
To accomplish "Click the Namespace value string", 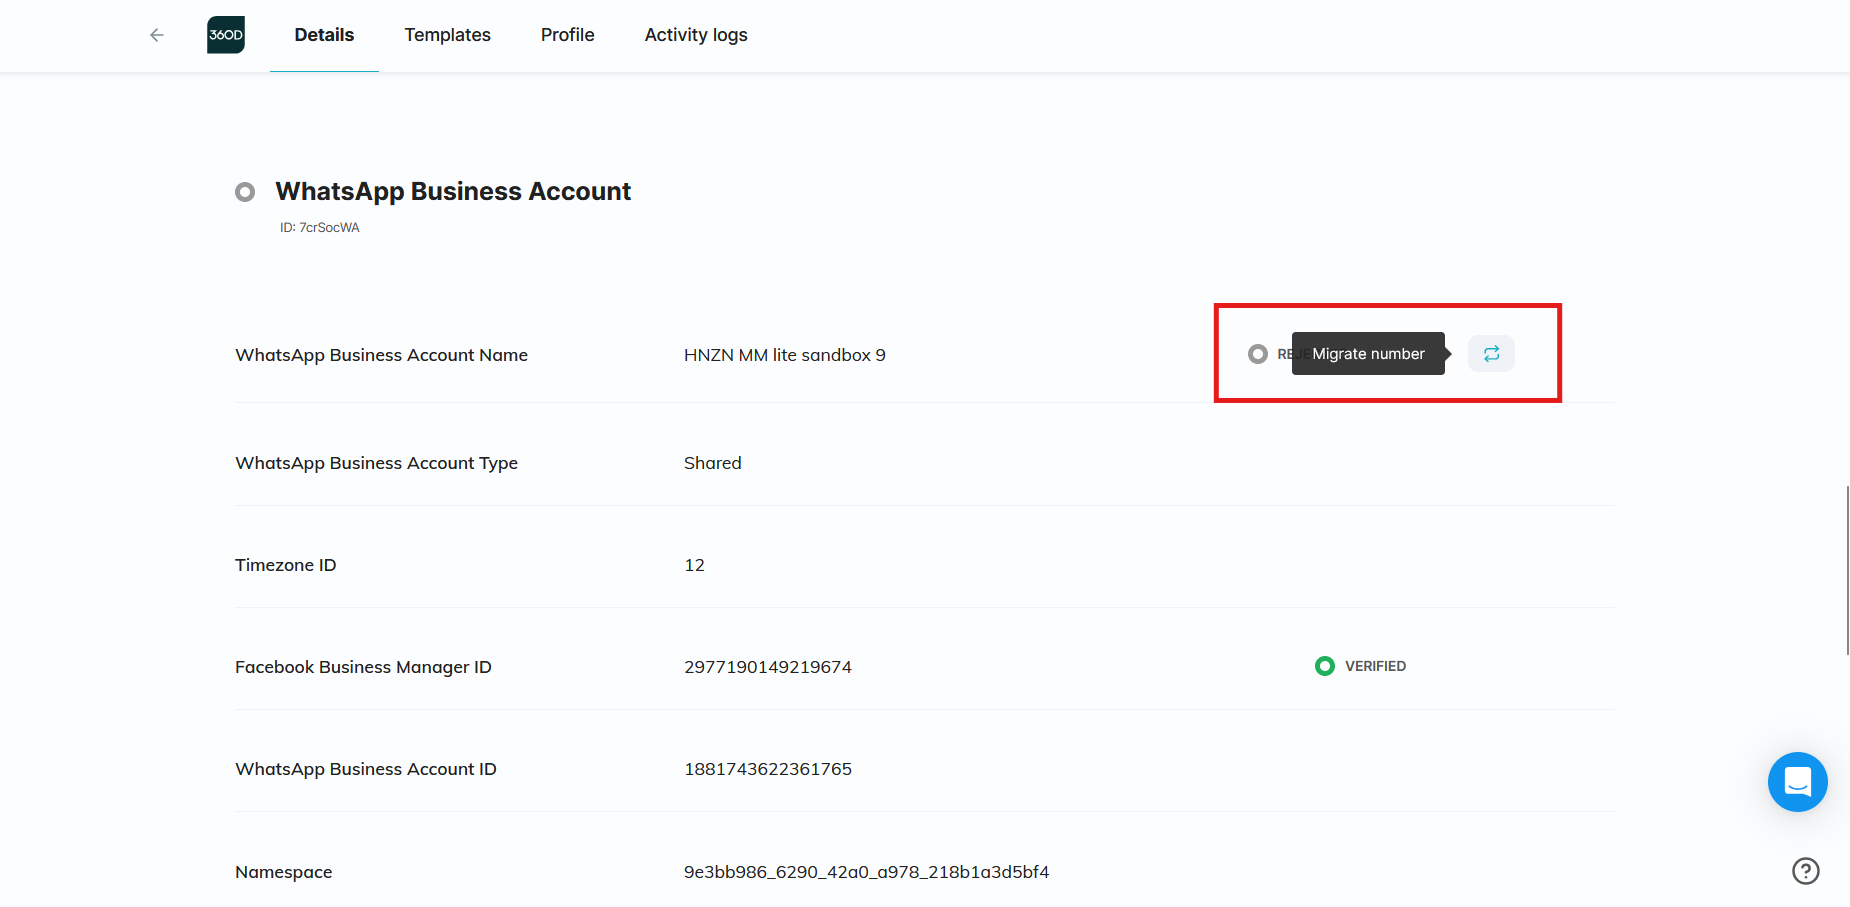I will tap(866, 872).
